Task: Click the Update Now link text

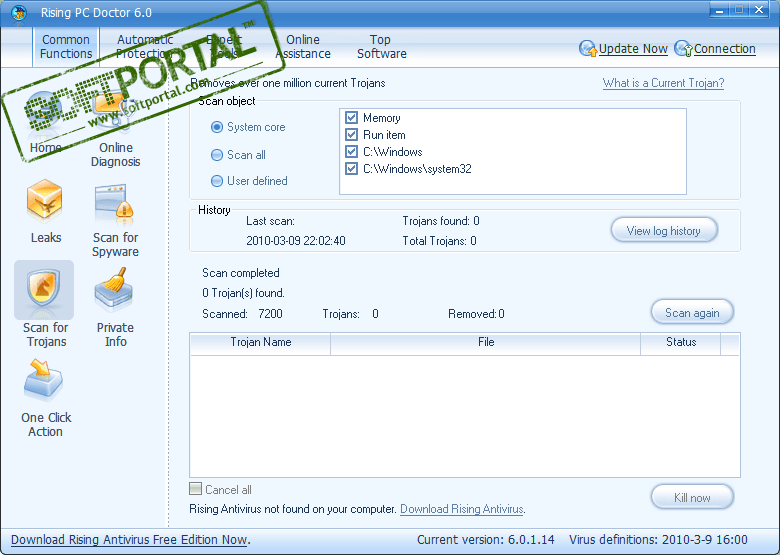Action: tap(633, 49)
